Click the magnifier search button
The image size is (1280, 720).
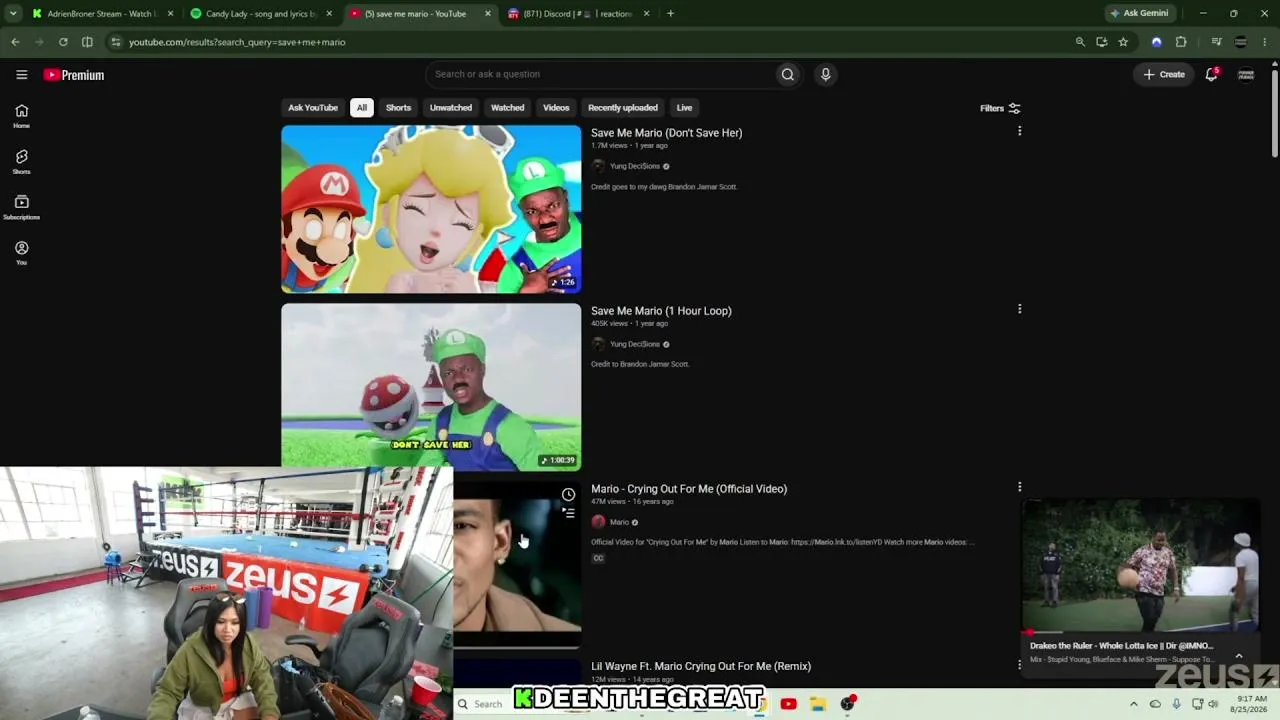(788, 74)
